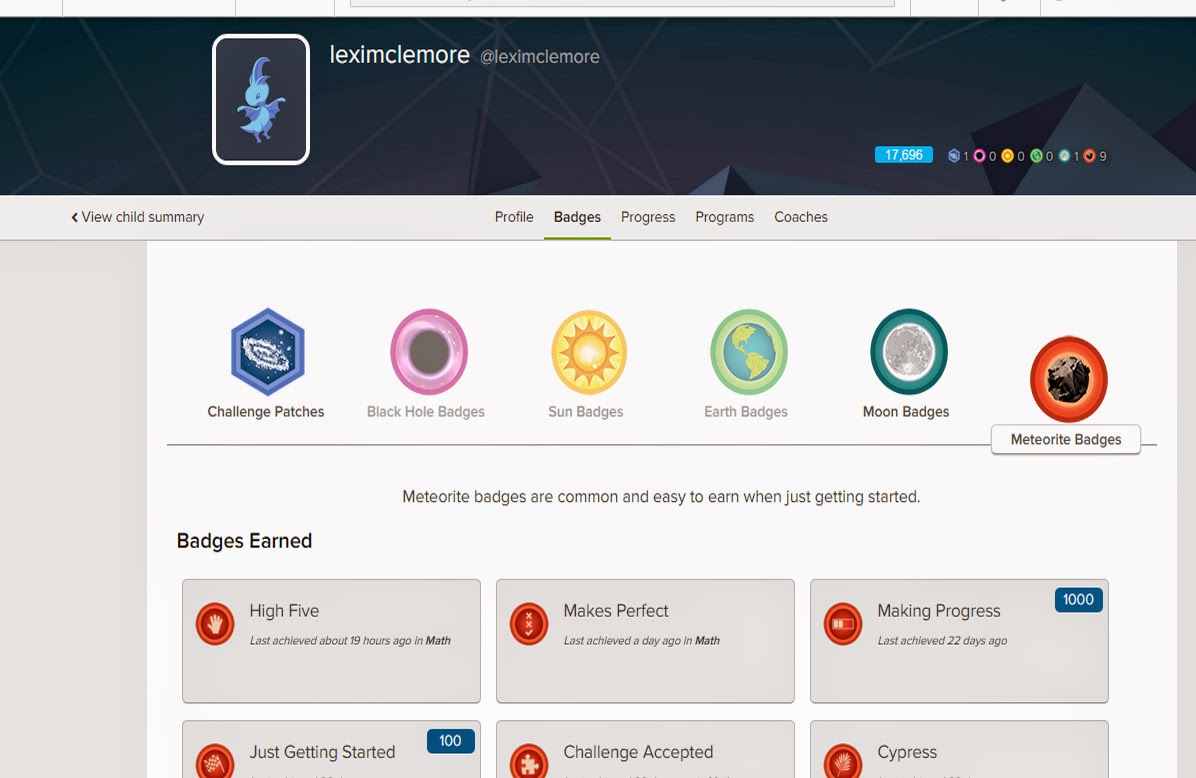Click the Moon Badges label

(x=906, y=412)
